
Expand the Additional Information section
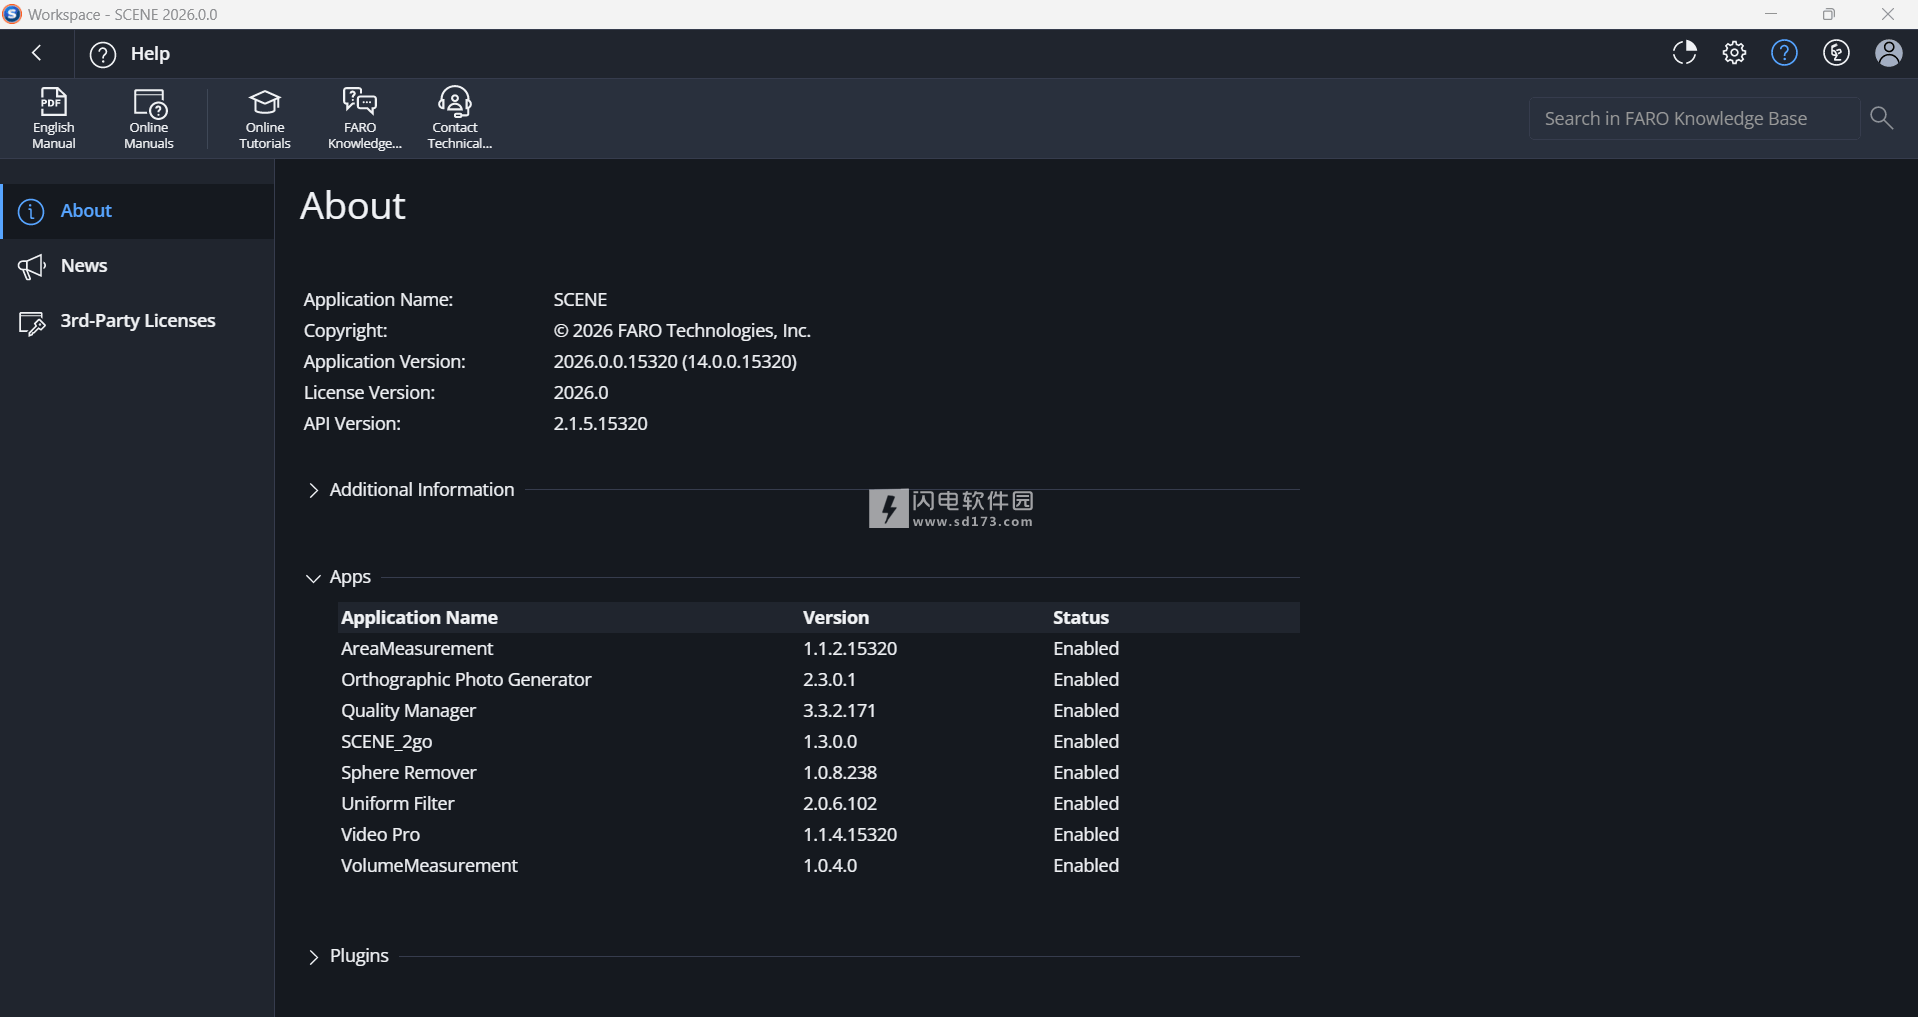[314, 490]
